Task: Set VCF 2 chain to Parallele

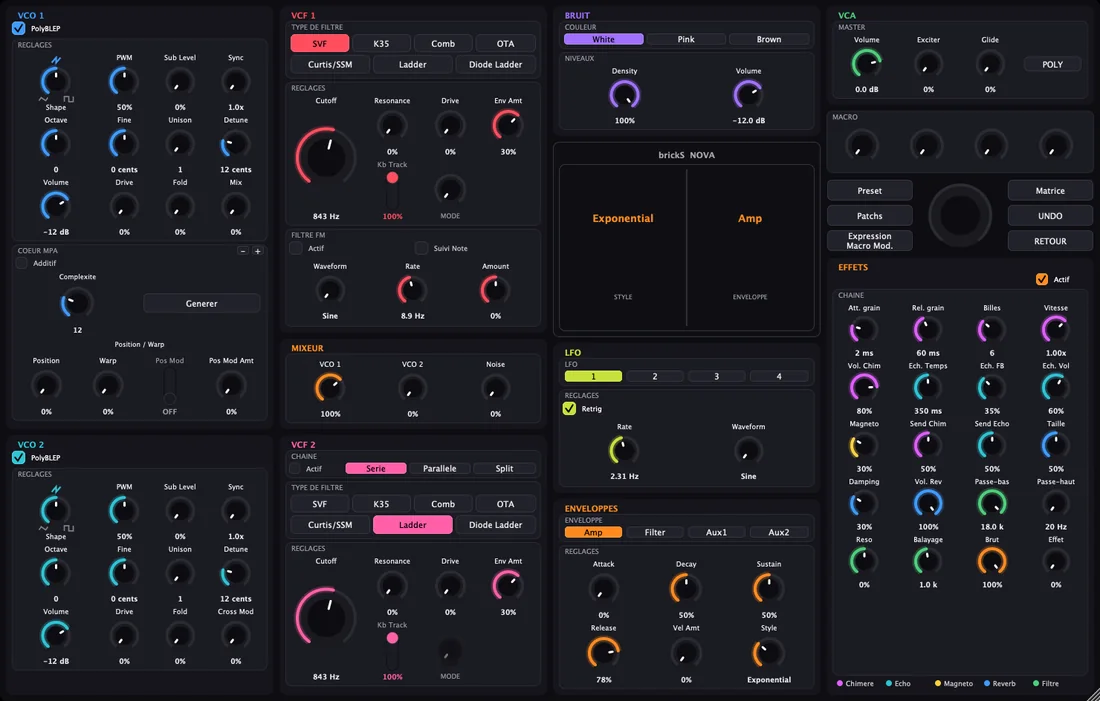Action: pyautogui.click(x=439, y=468)
